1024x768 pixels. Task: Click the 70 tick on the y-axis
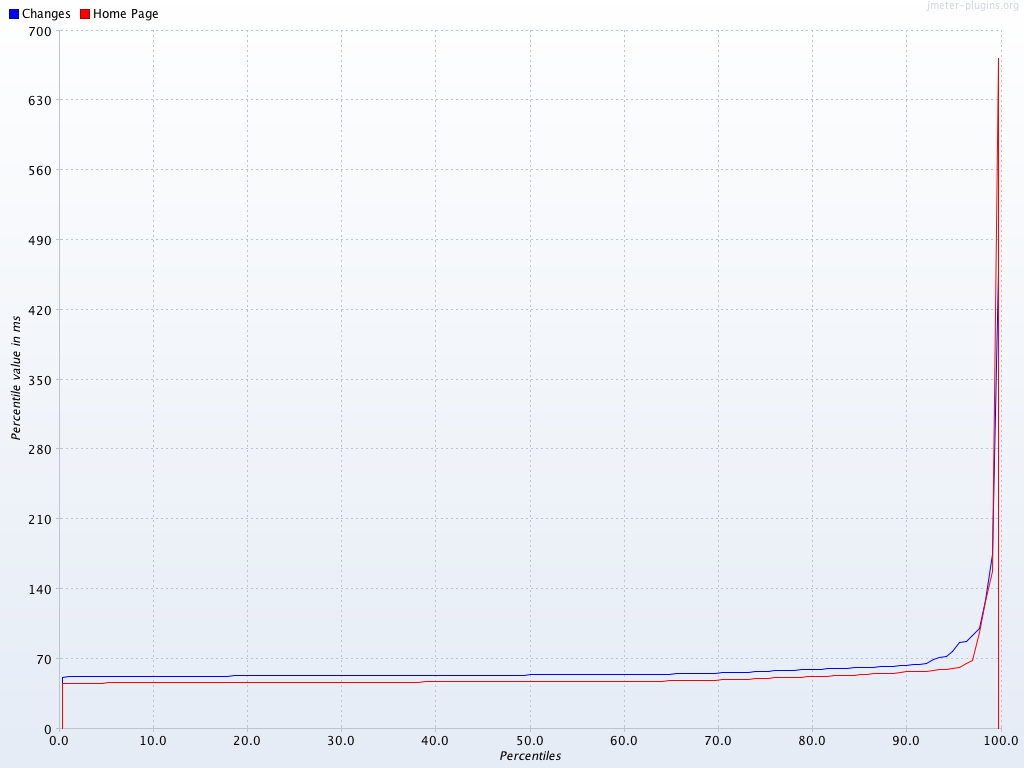[43, 659]
